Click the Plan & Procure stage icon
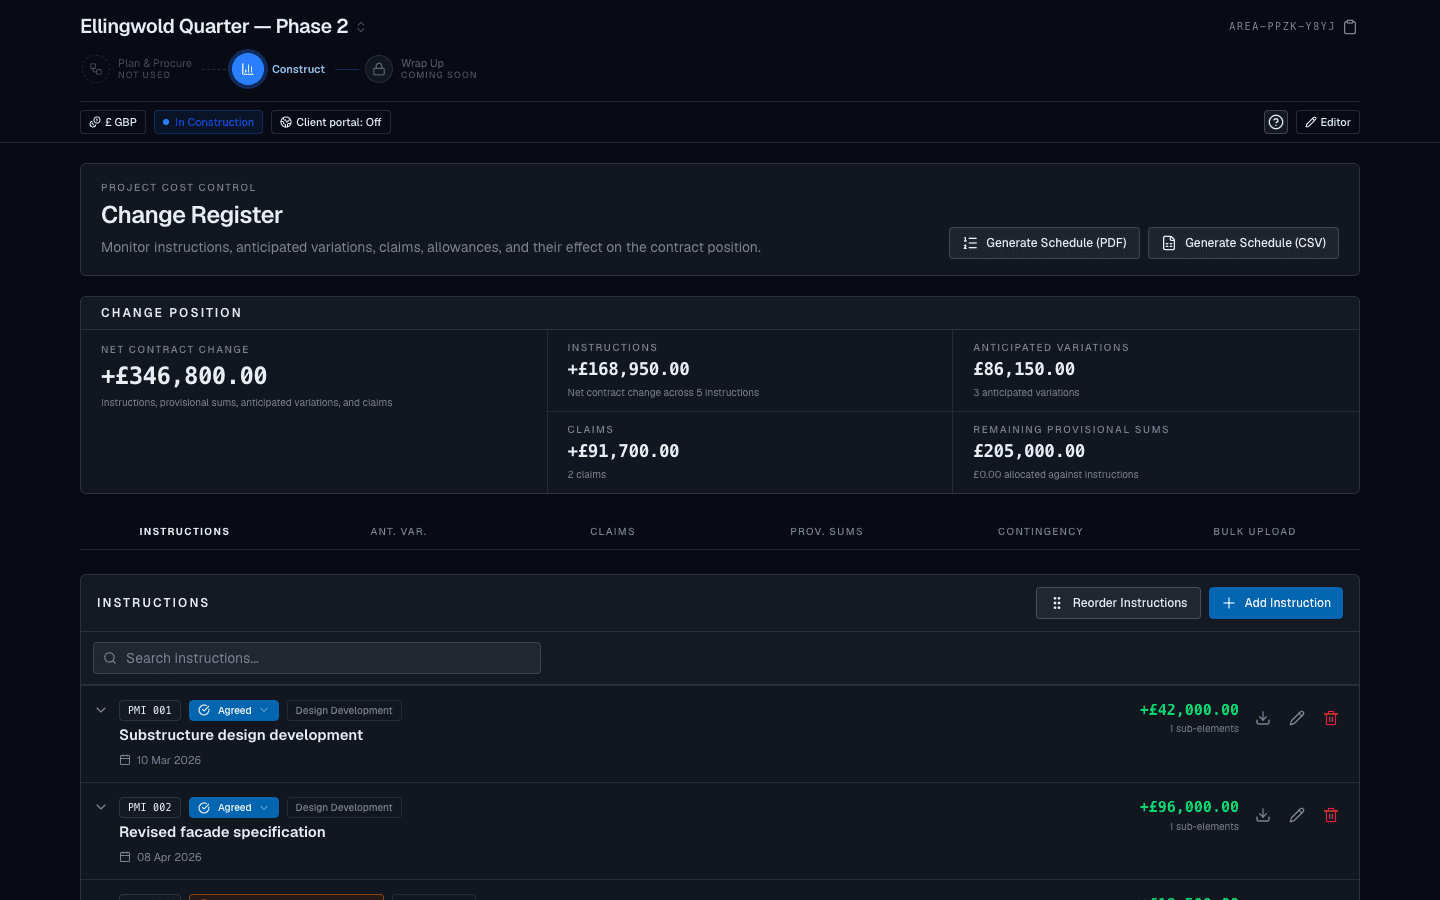The width and height of the screenshot is (1440, 900). (x=96, y=69)
